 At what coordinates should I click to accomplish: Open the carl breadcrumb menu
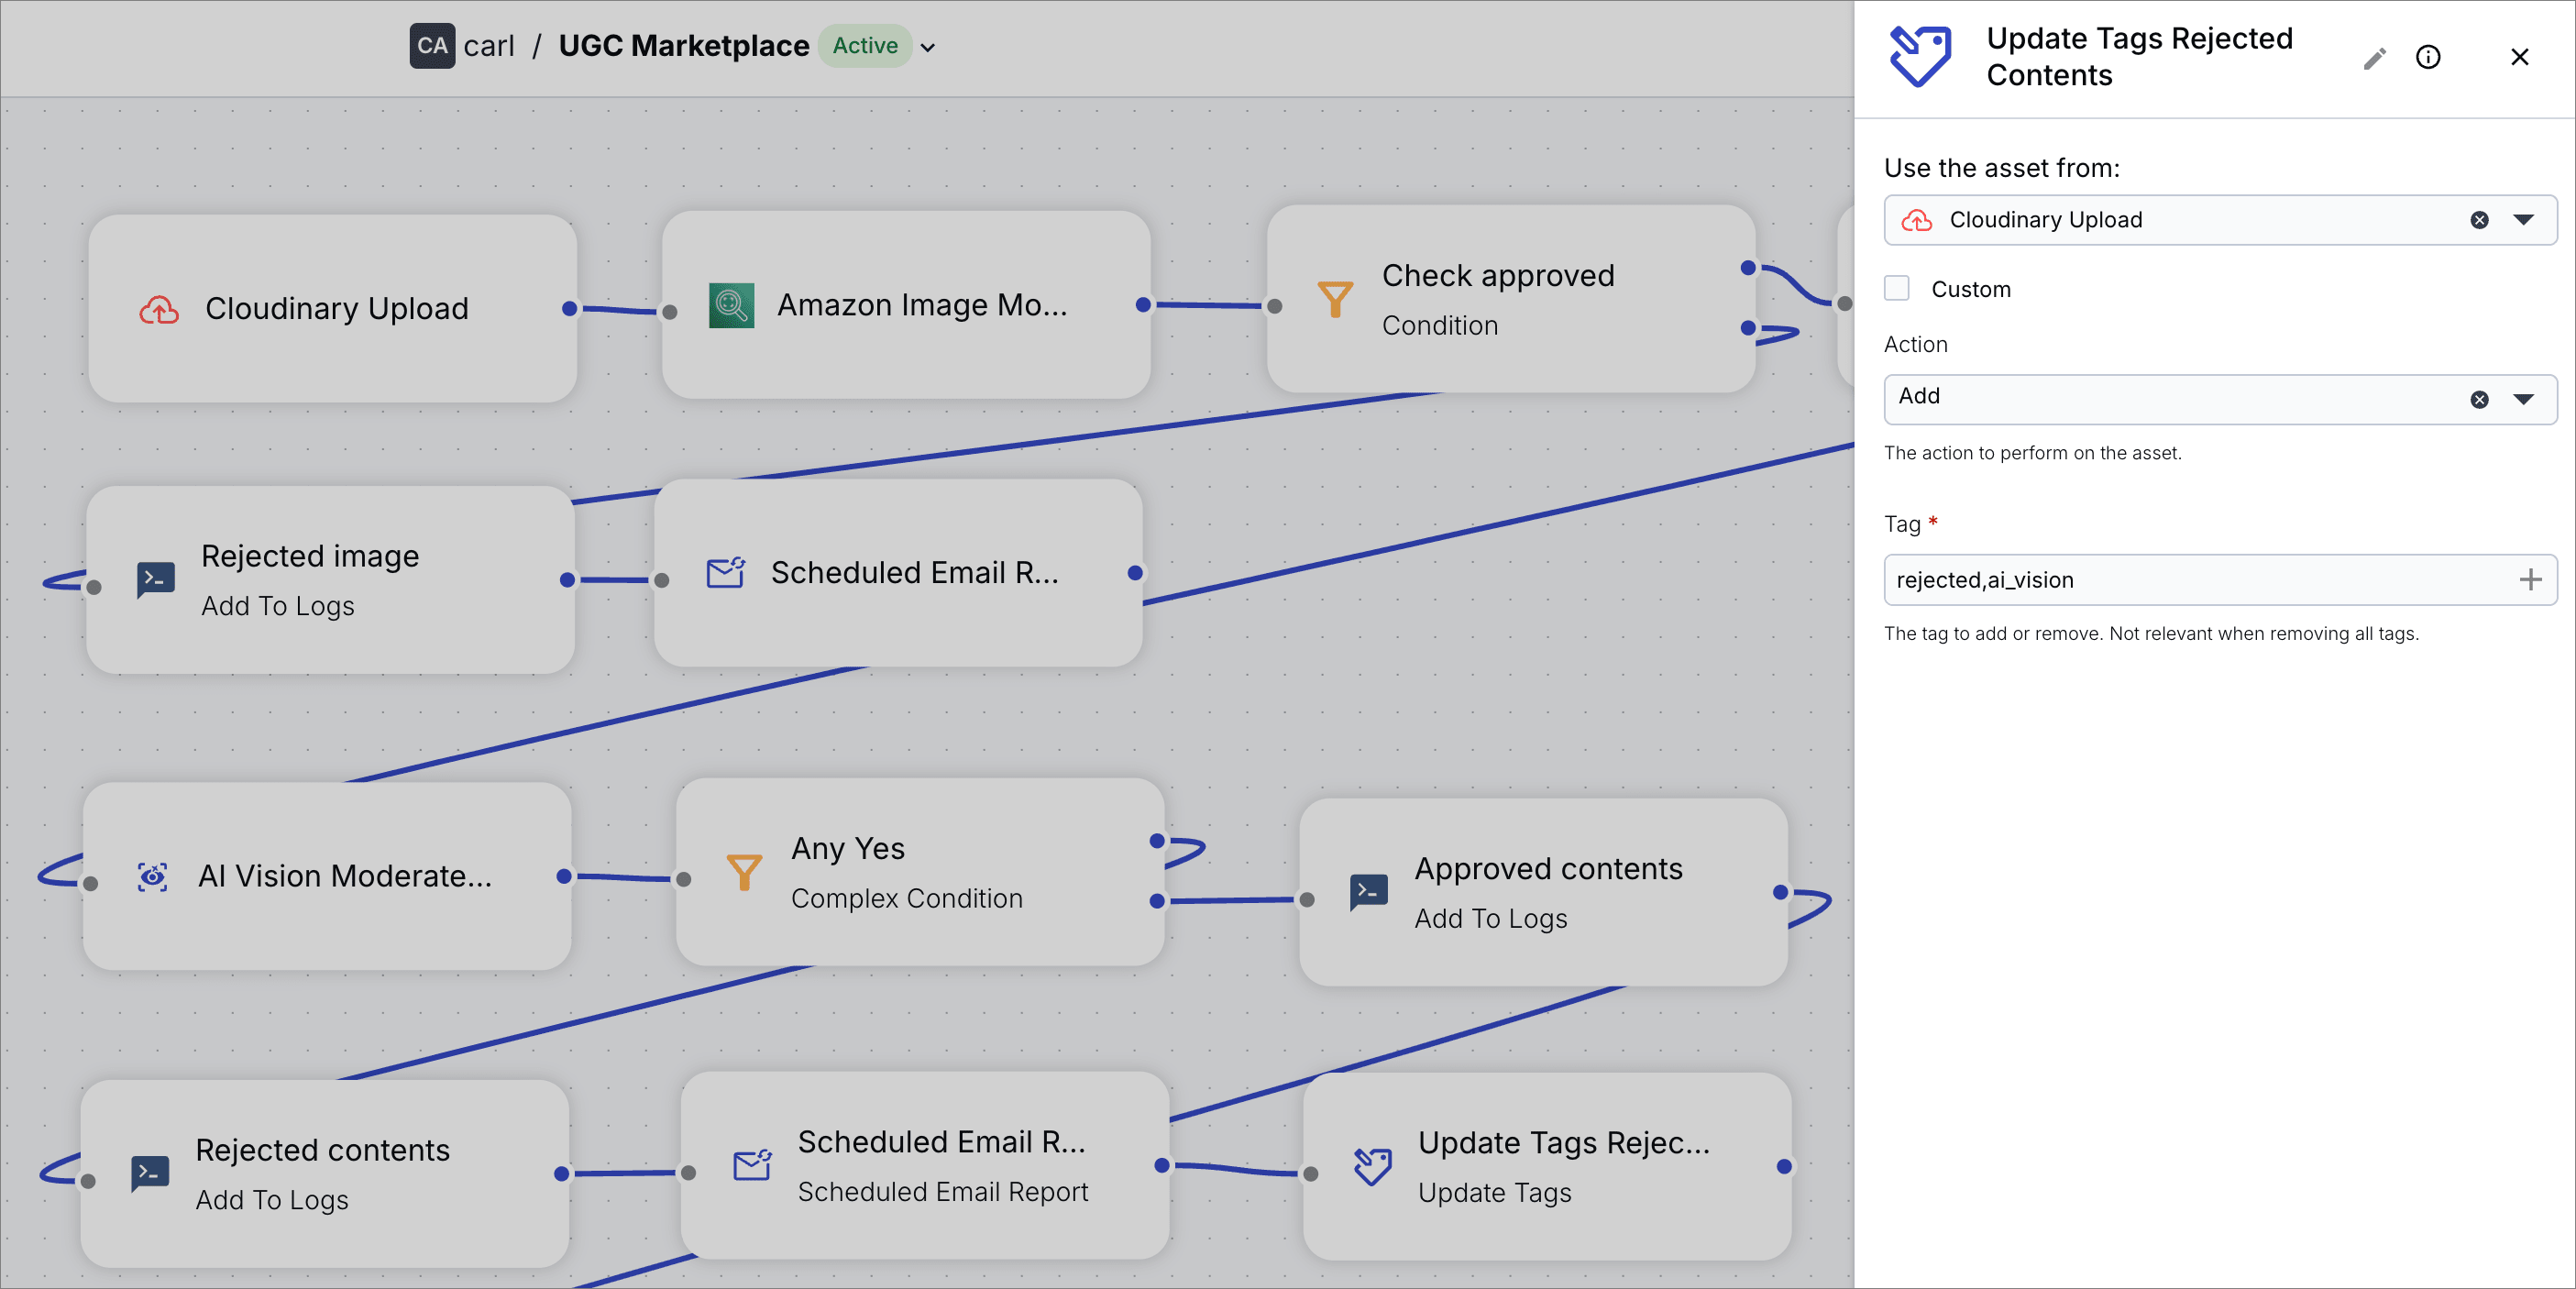pyautogui.click(x=488, y=45)
